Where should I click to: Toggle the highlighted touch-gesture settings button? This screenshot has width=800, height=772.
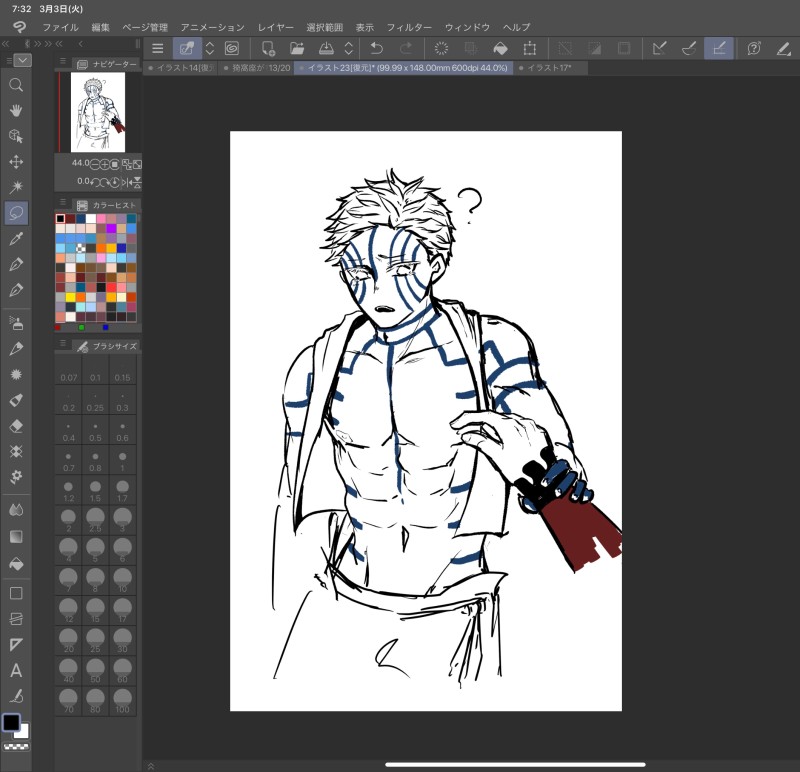(x=187, y=48)
